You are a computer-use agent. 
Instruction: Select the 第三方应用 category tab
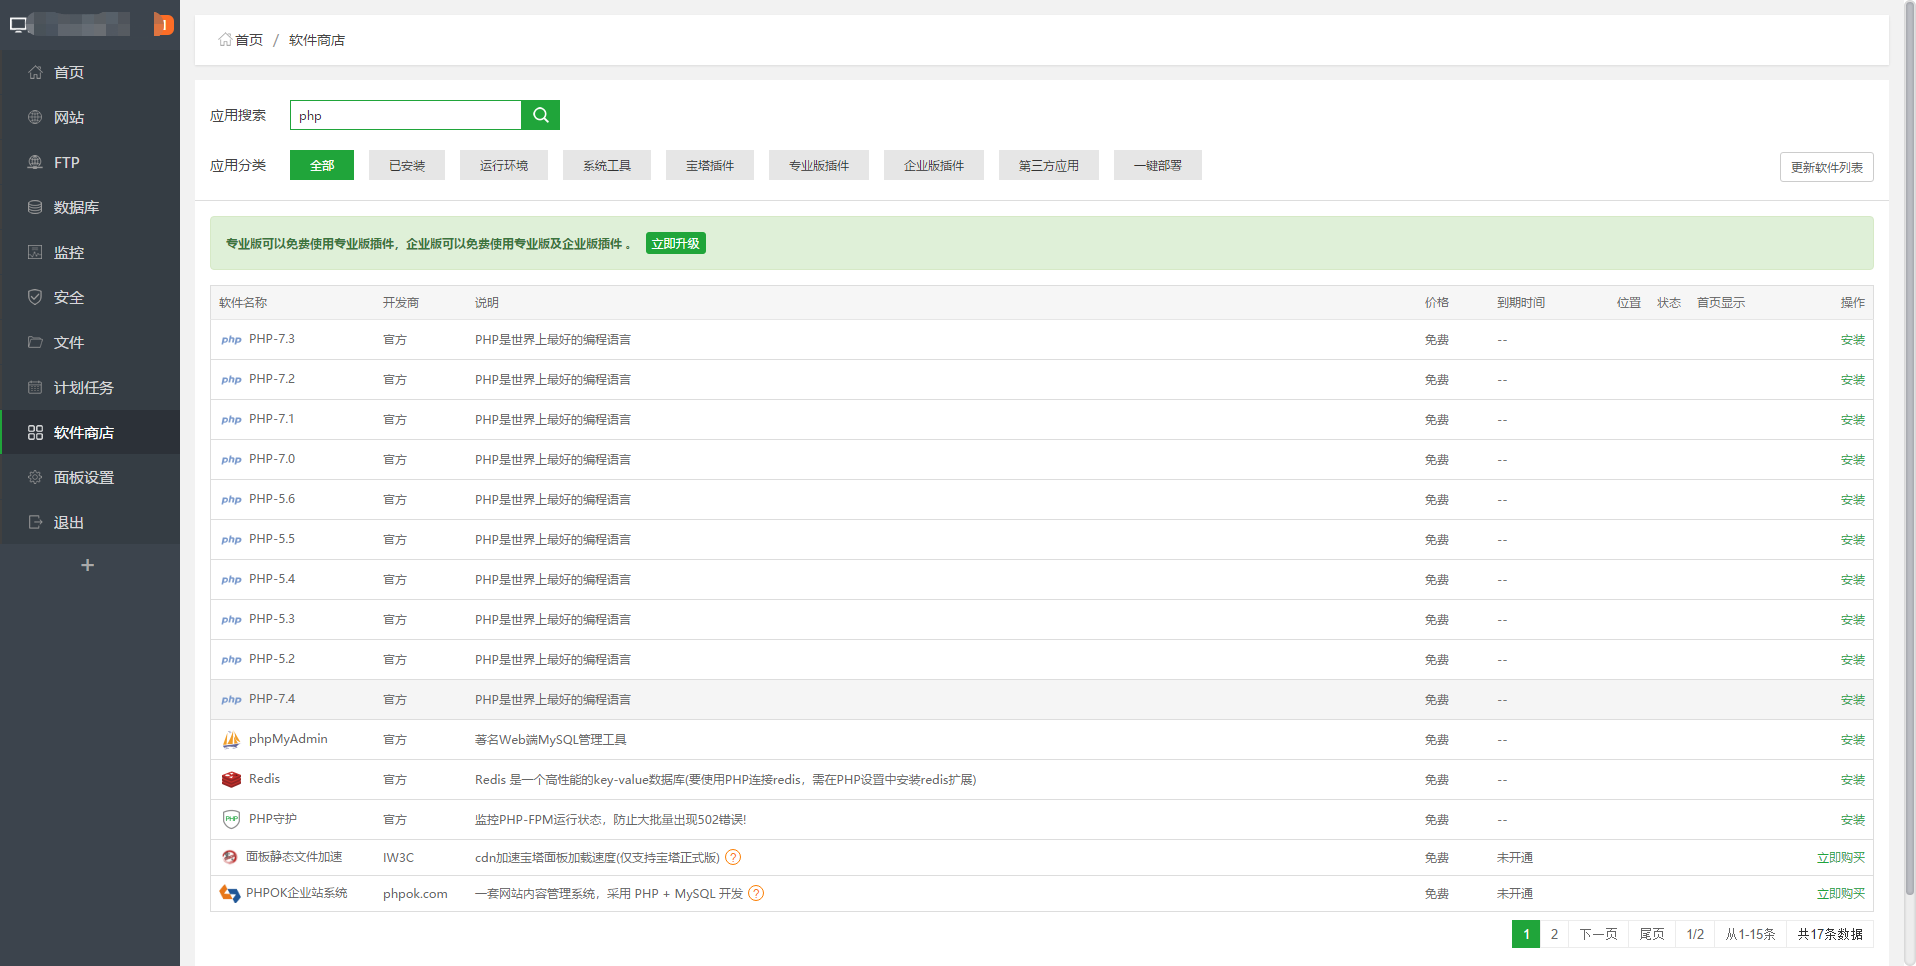1048,165
